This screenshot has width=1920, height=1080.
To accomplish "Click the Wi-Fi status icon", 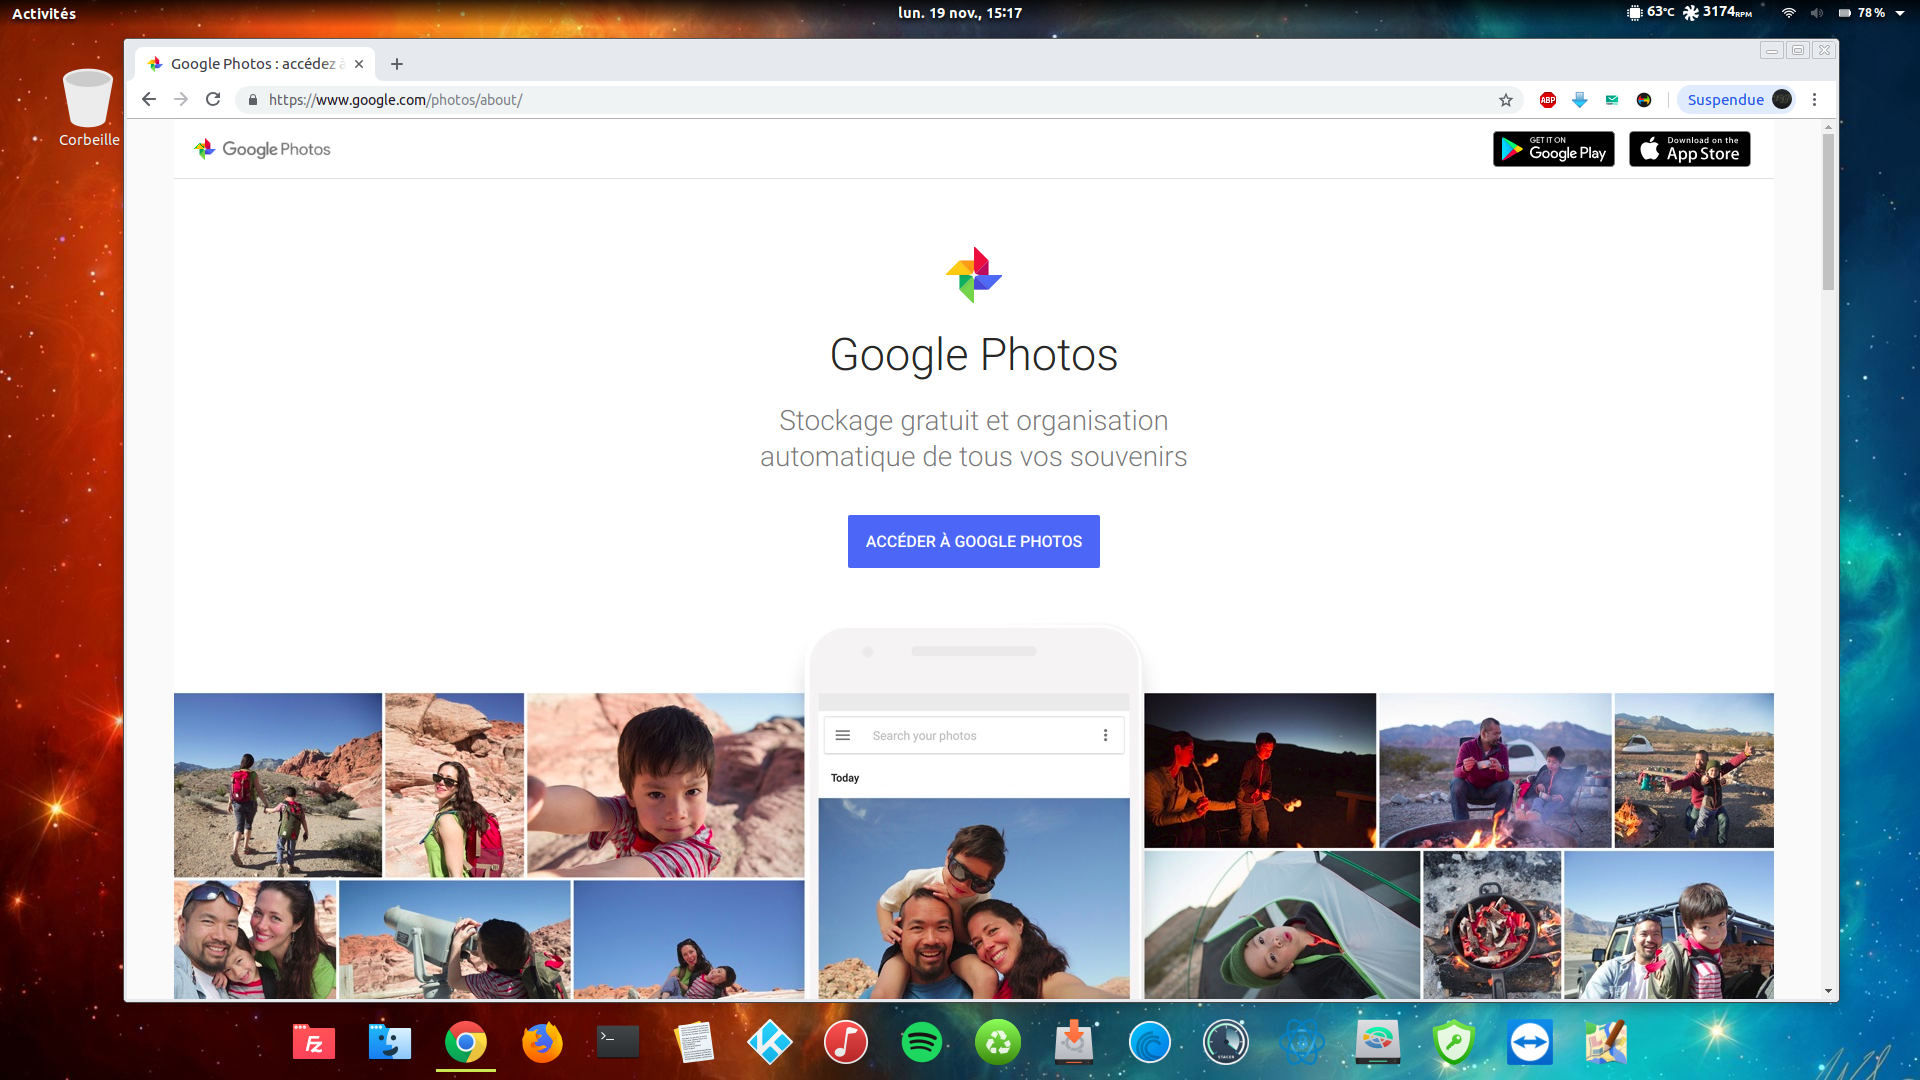I will 1789,13.
